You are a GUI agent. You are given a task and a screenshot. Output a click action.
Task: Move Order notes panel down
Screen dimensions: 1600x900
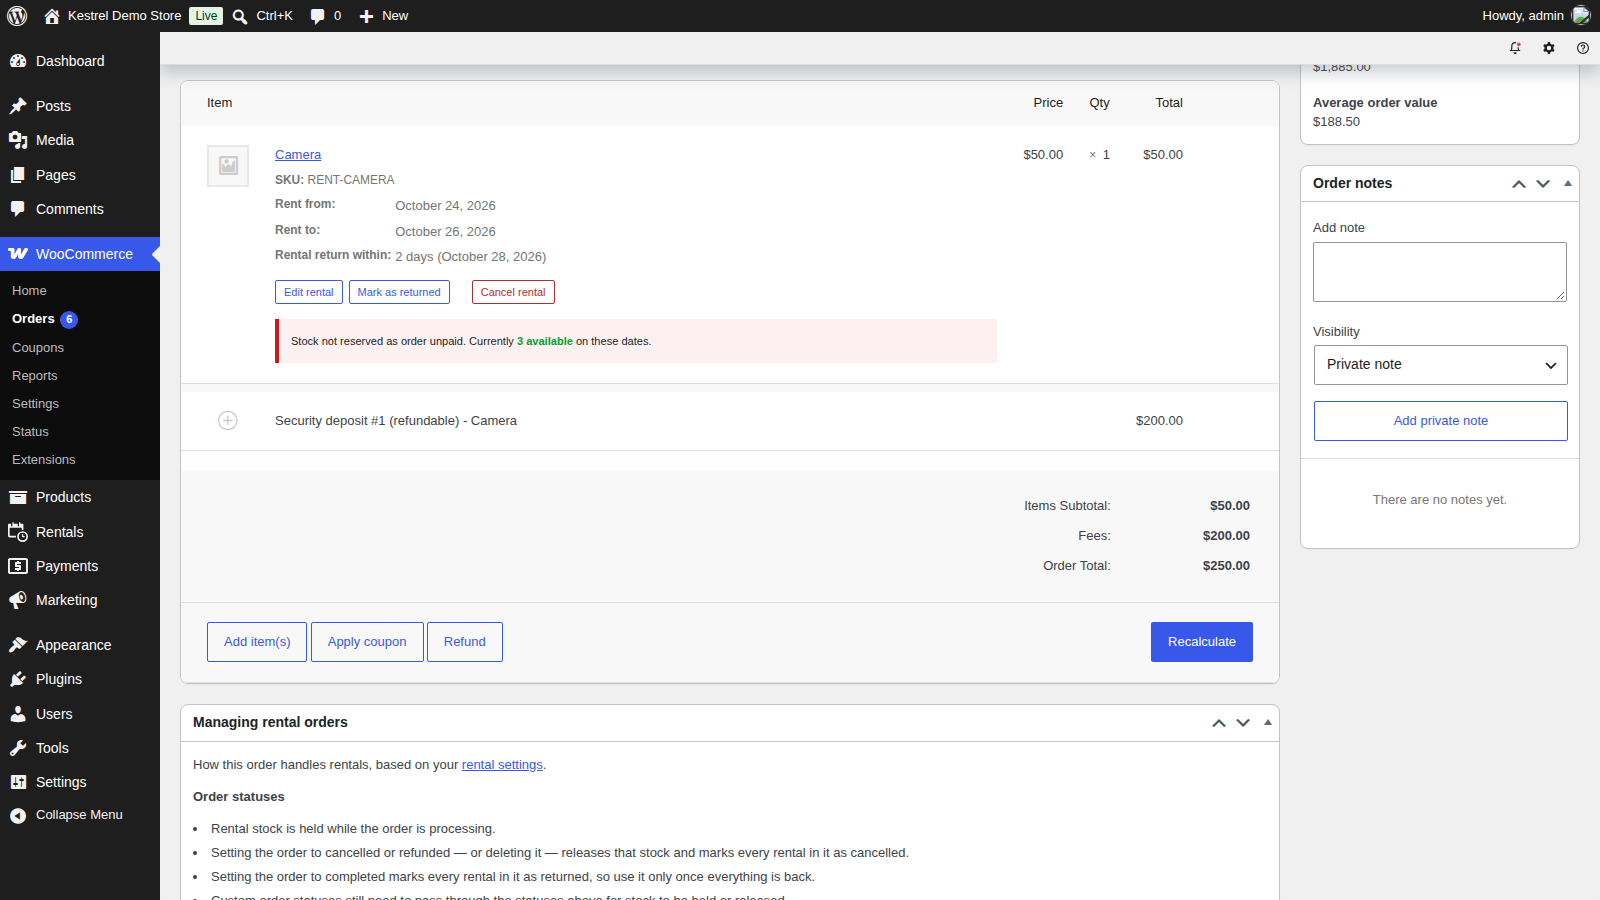tap(1543, 184)
